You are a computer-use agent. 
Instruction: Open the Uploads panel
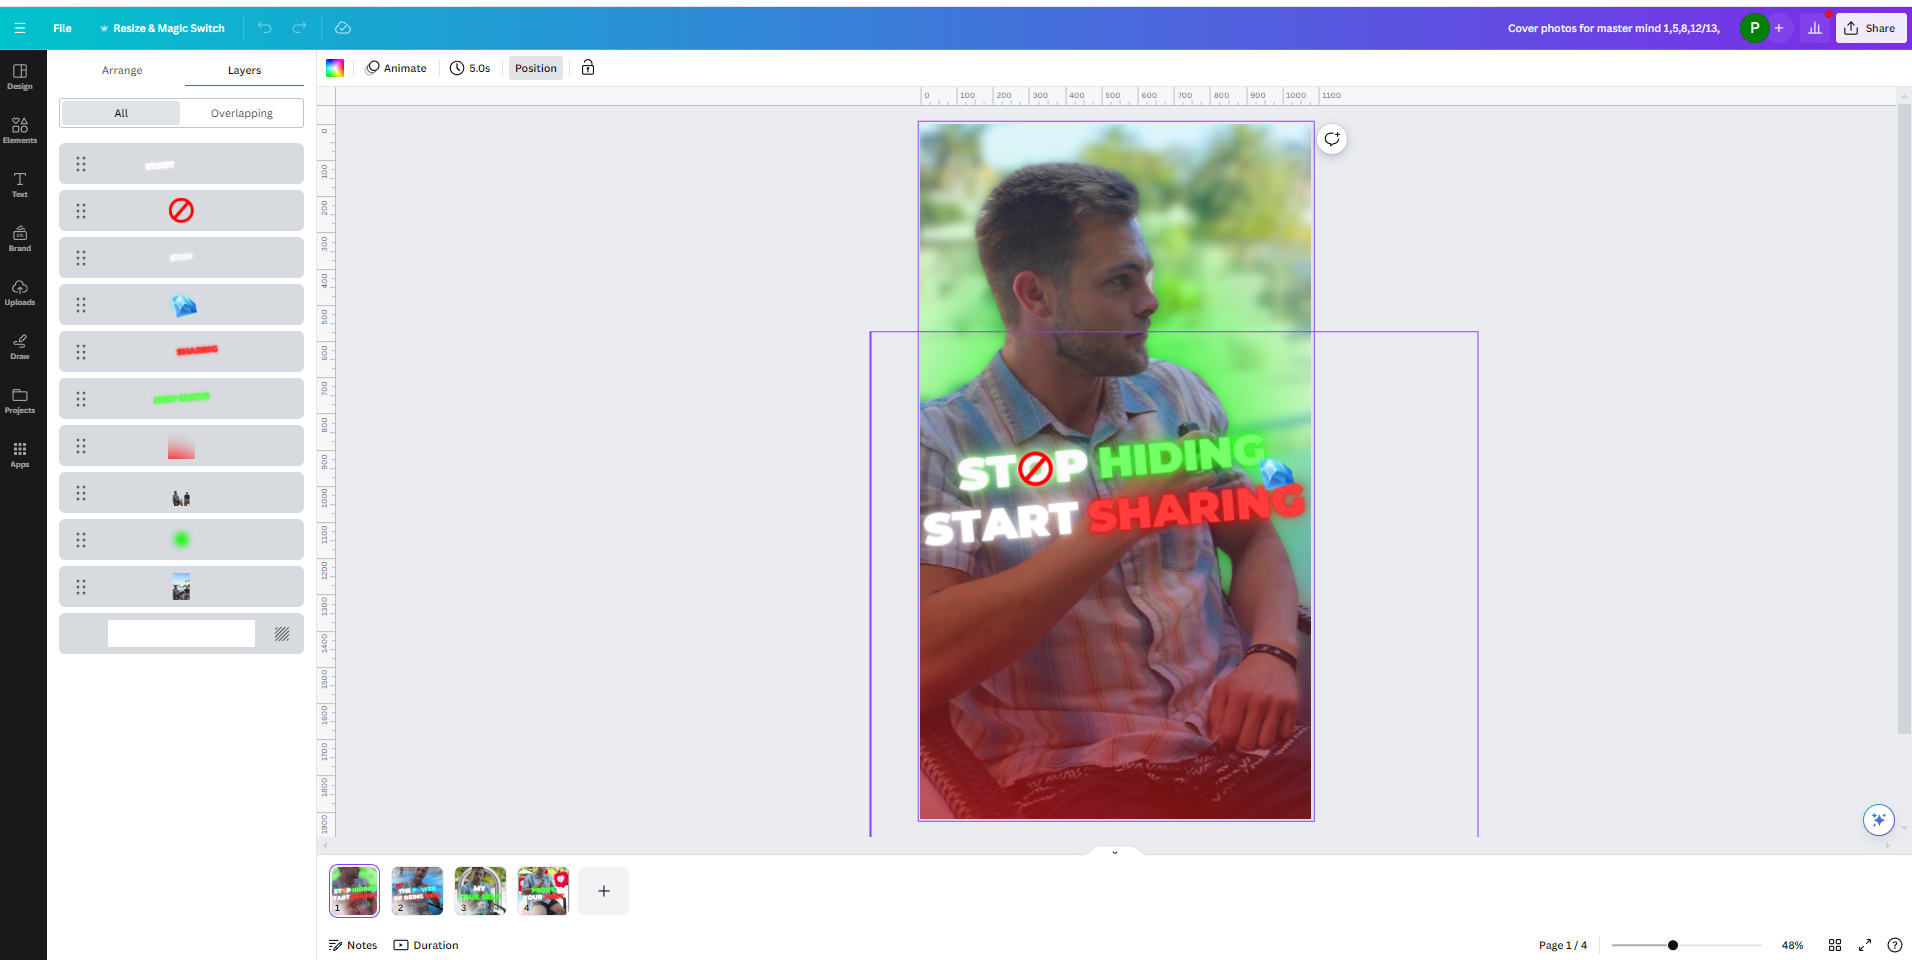(20, 292)
